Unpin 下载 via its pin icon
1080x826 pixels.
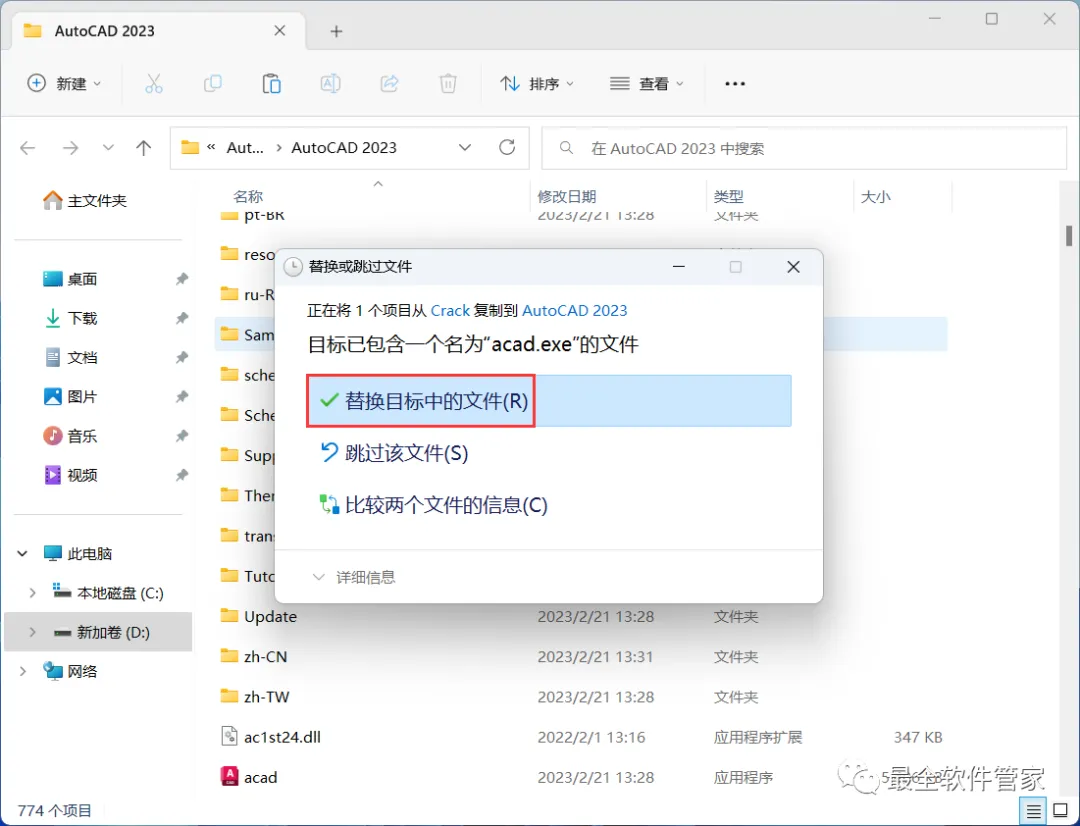point(181,318)
